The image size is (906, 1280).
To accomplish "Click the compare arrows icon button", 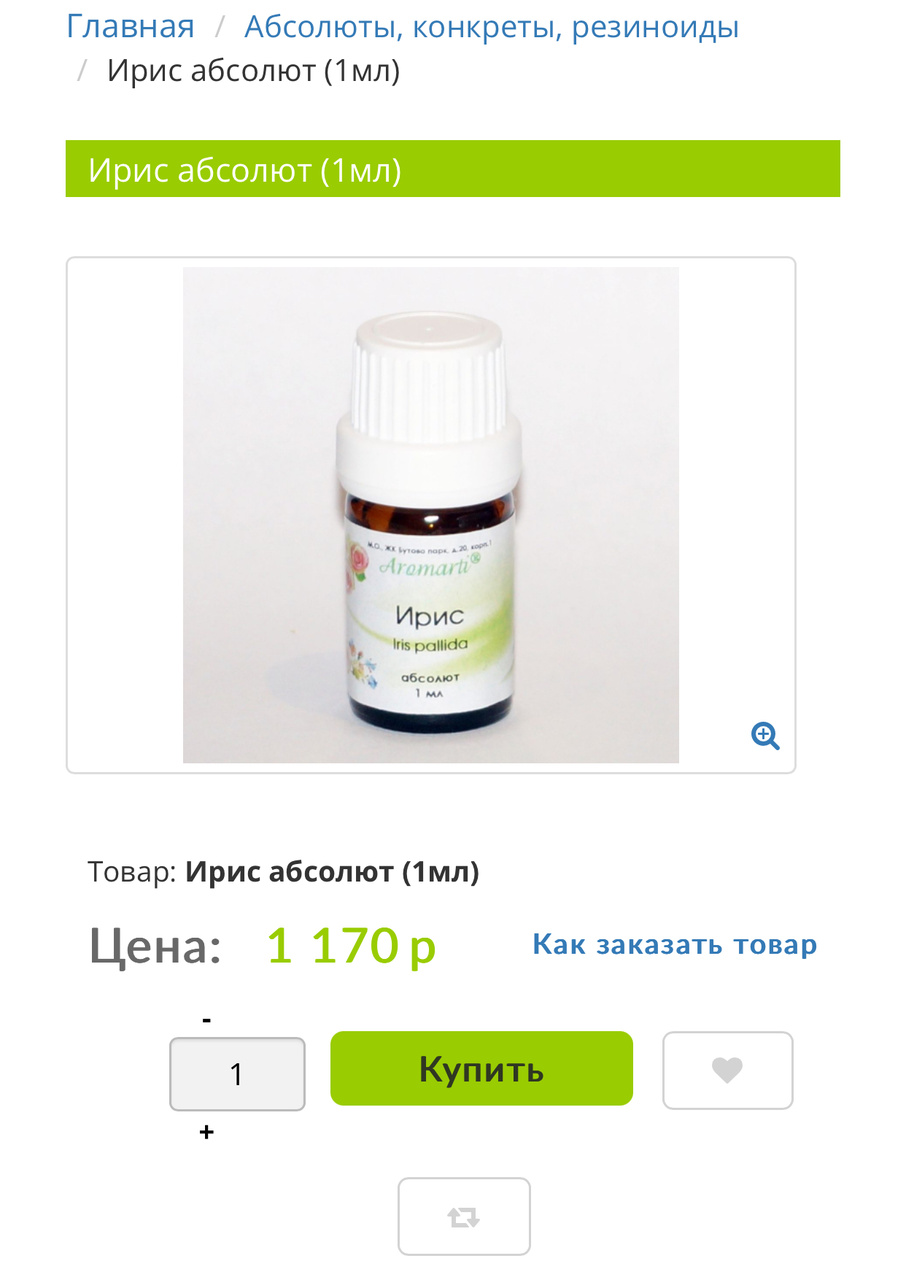I will coord(464,1217).
